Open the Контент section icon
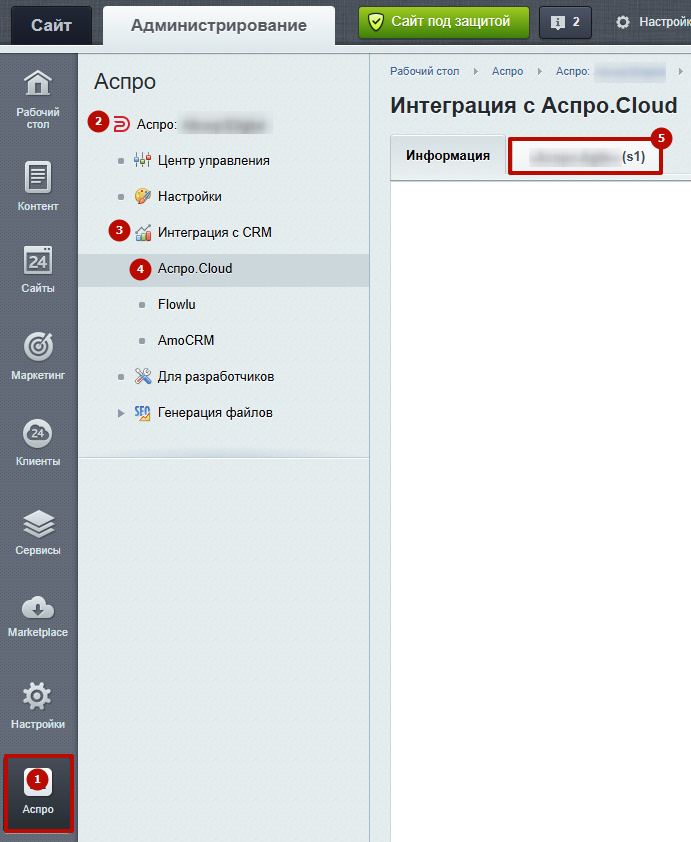Screen dimensions: 691x842 (38, 186)
